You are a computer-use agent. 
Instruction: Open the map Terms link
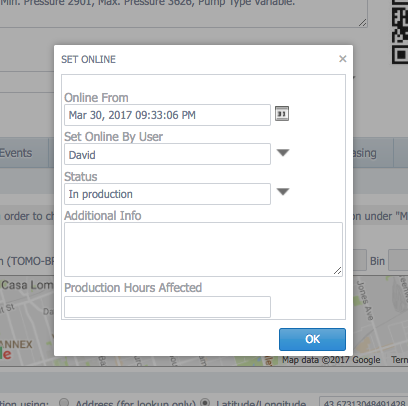[399, 360]
